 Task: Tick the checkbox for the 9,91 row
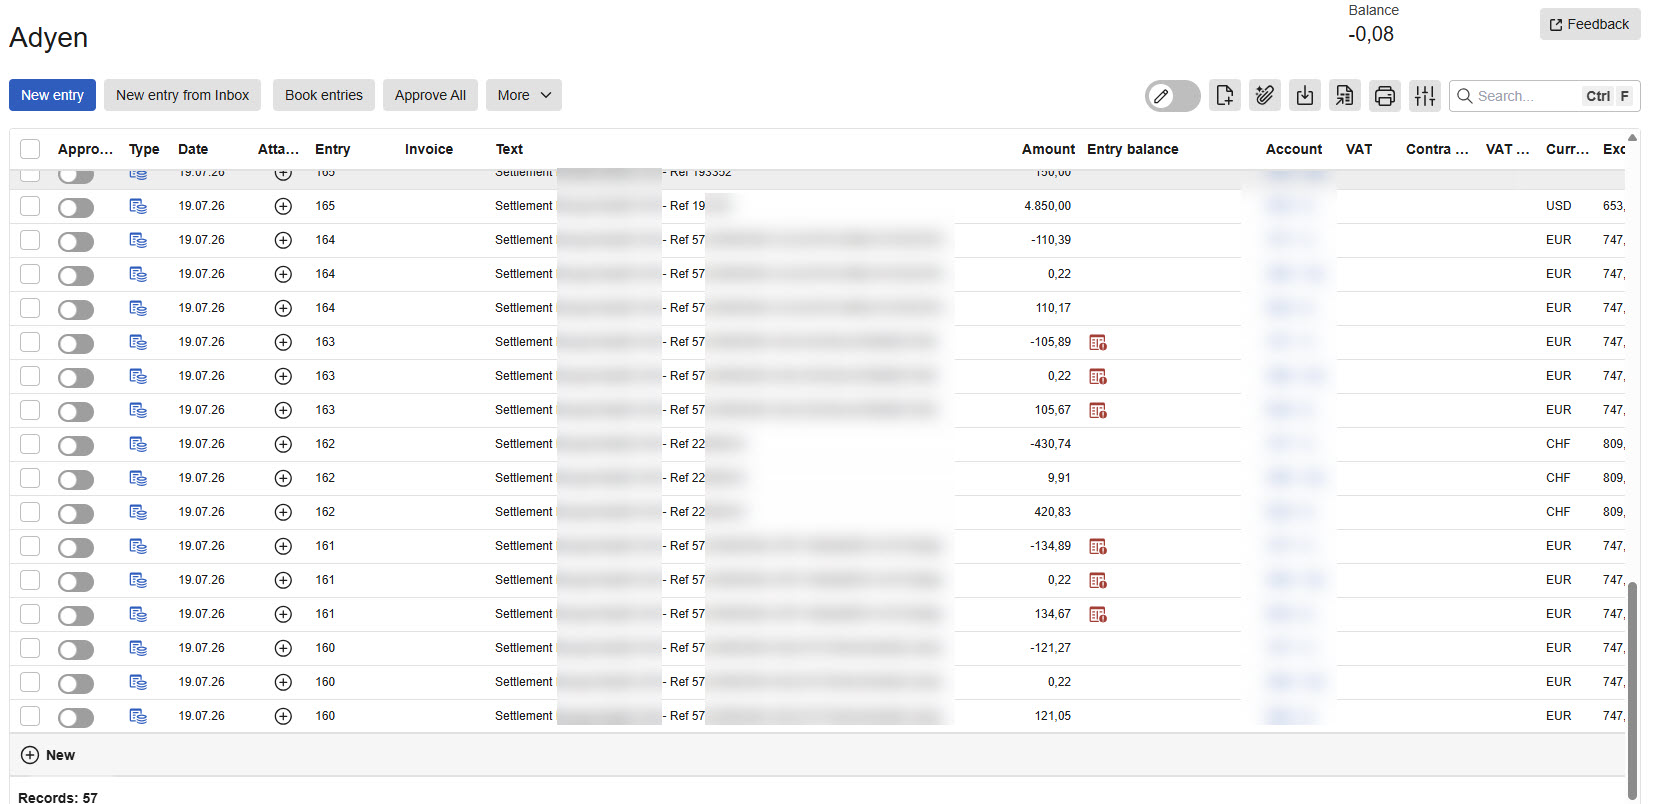[x=30, y=478]
